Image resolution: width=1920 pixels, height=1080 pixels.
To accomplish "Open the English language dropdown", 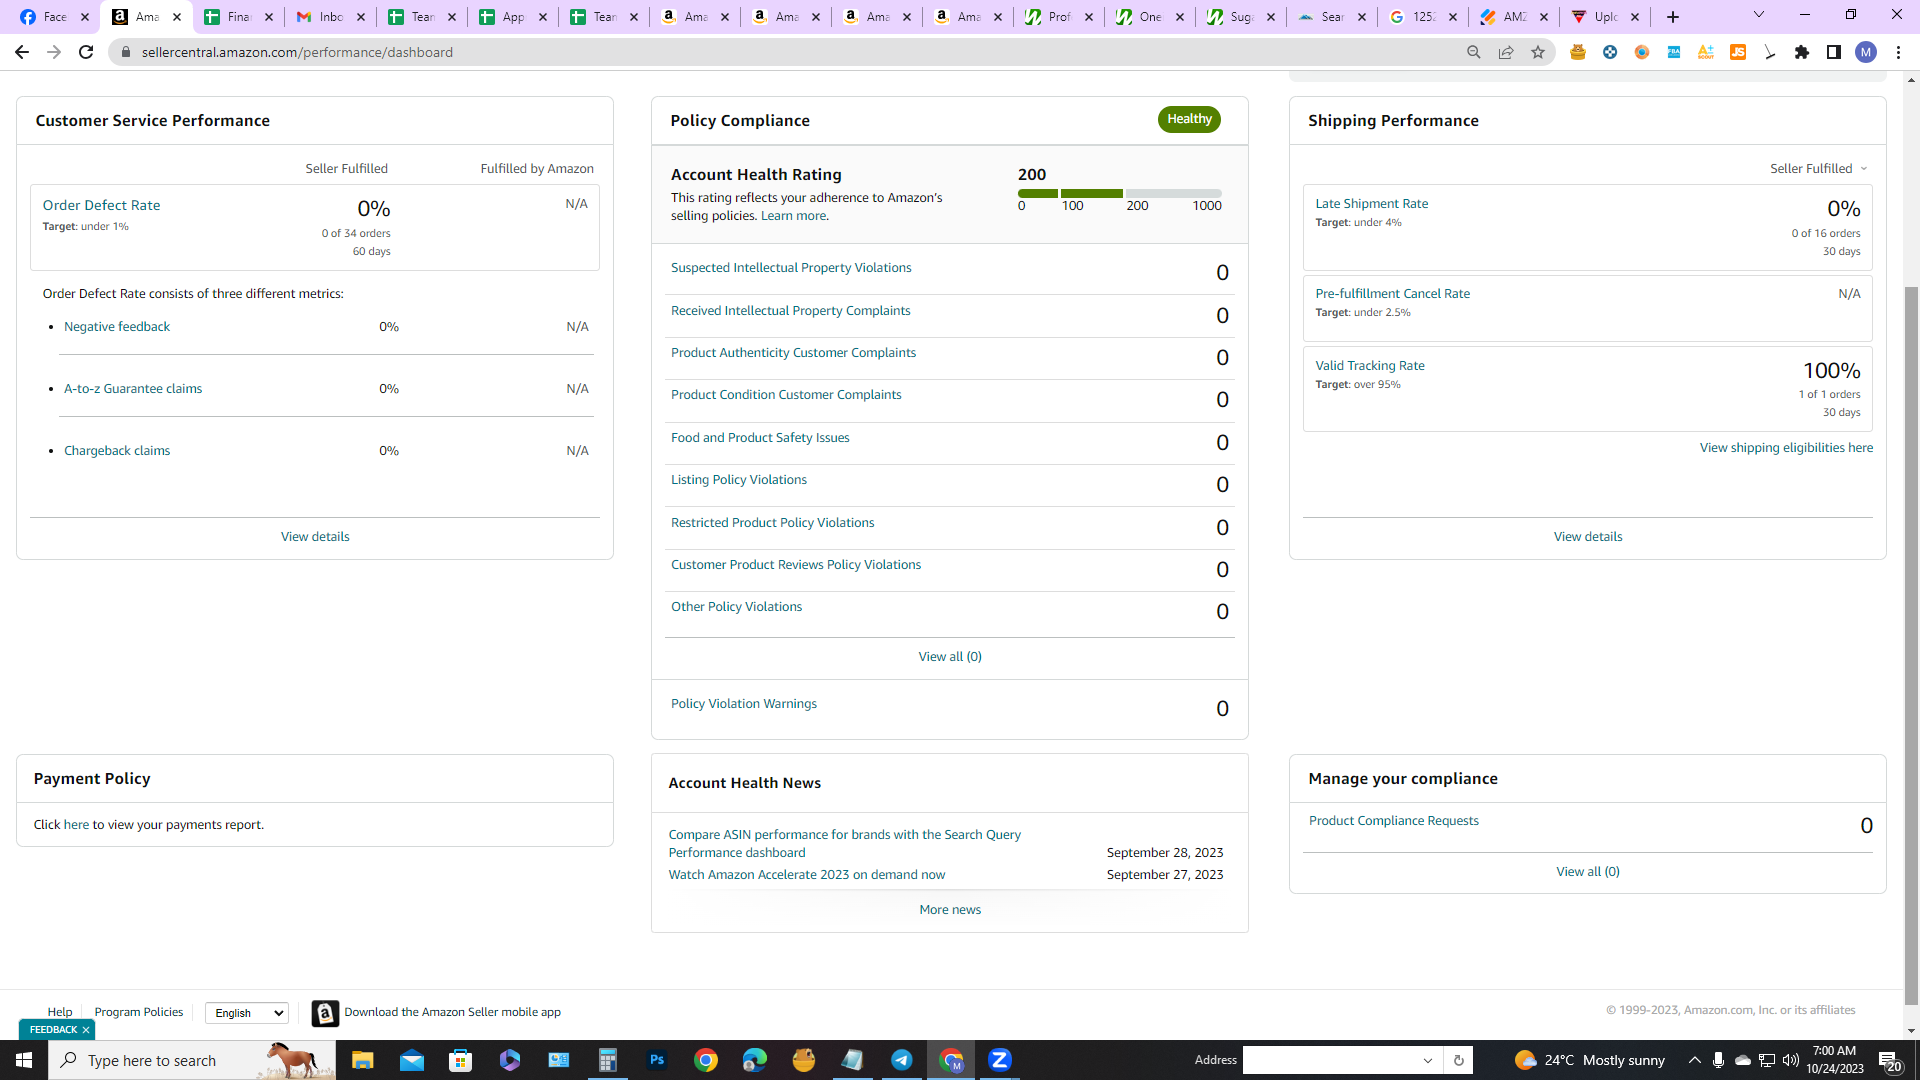I will (247, 1013).
